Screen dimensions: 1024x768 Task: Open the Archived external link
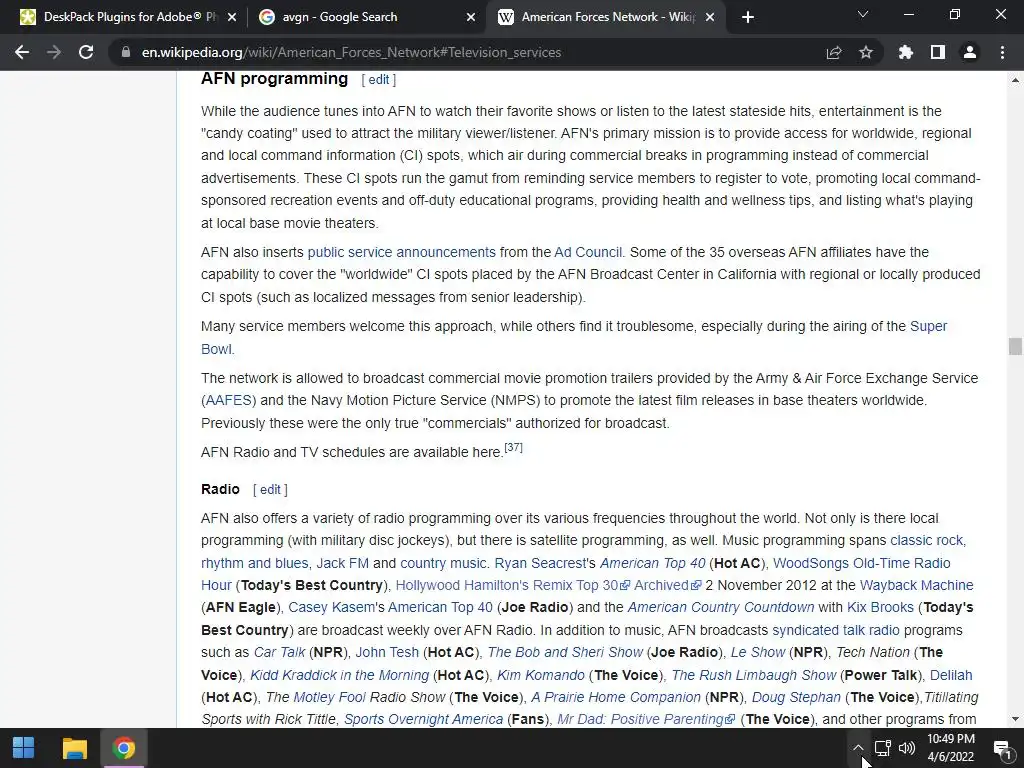coord(667,585)
